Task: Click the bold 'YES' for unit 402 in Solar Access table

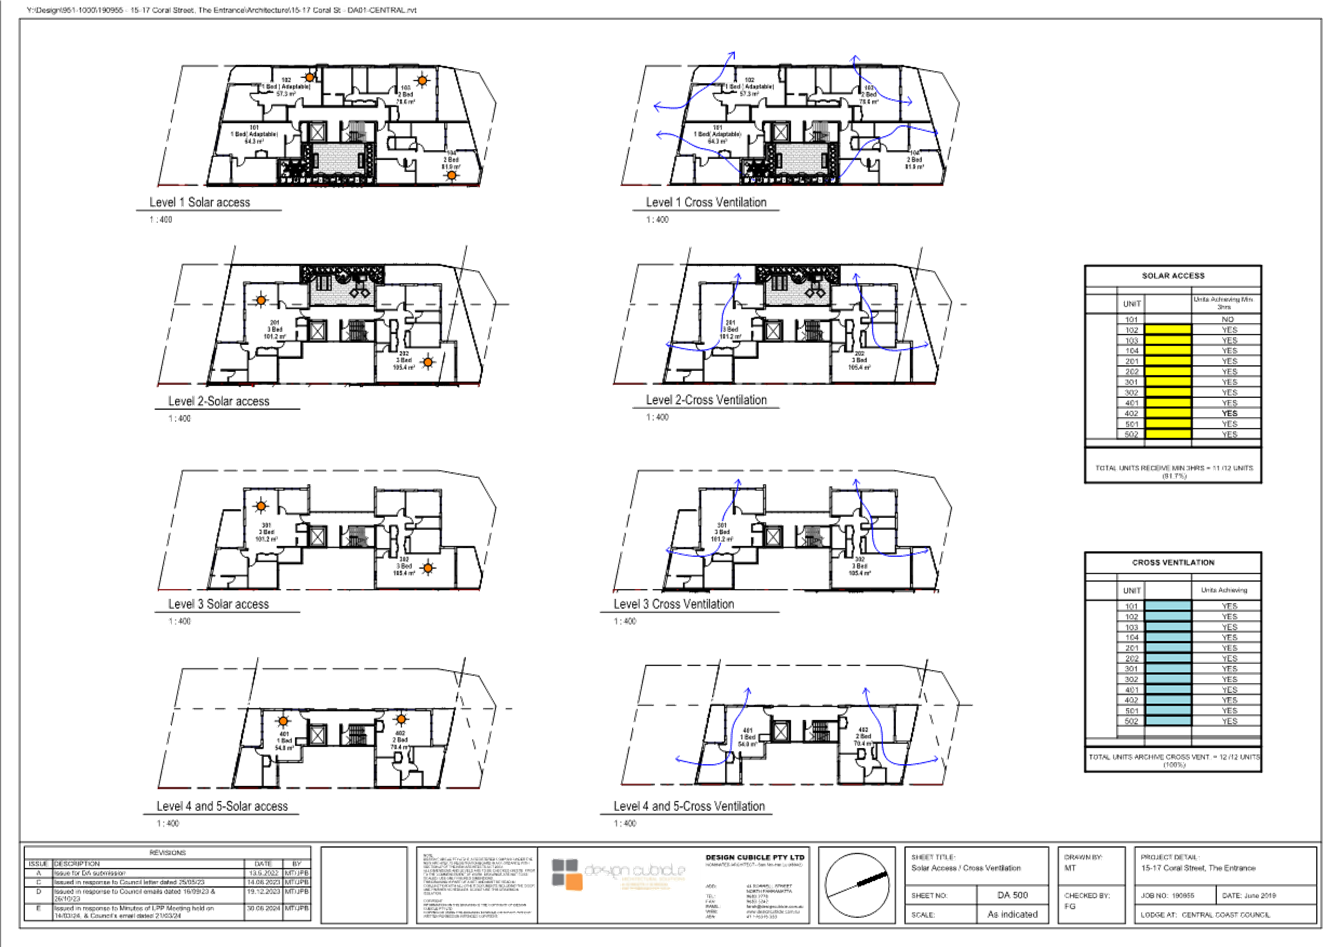Action: click(1228, 413)
